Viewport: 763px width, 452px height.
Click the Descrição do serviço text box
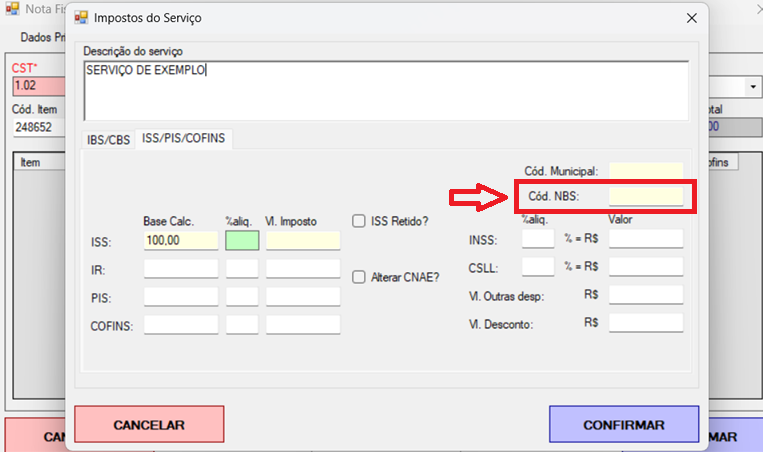(x=386, y=90)
